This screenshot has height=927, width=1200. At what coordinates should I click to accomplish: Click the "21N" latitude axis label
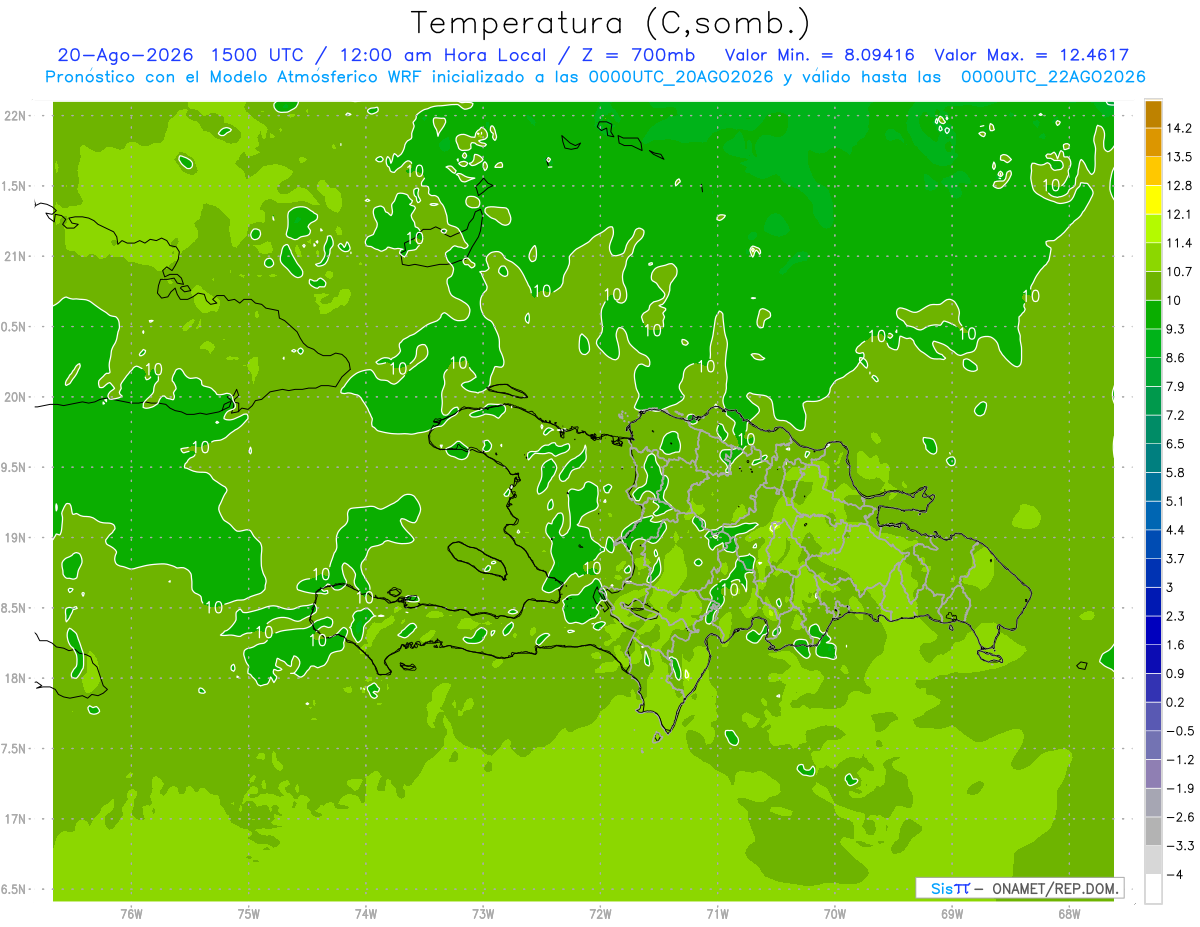[17, 256]
